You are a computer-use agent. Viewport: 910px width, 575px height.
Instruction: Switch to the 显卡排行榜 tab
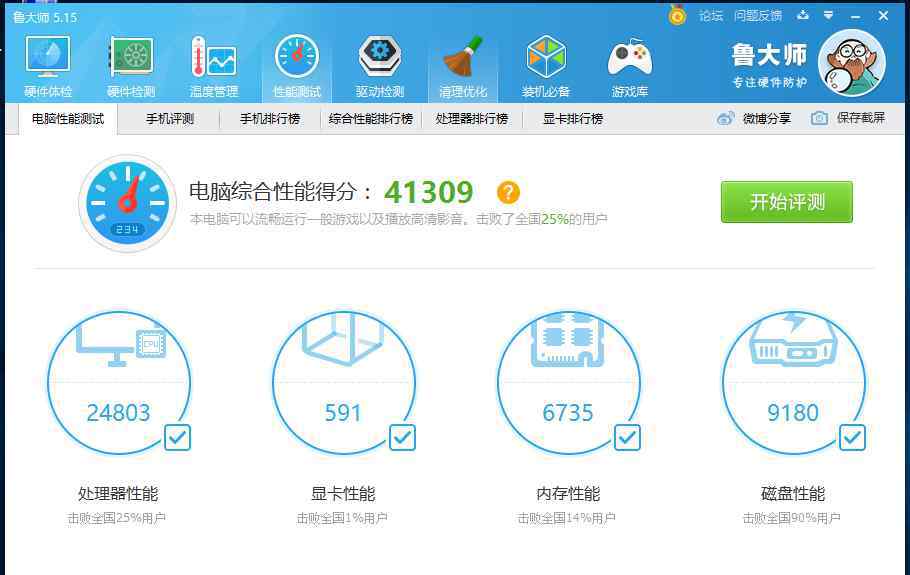[573, 119]
